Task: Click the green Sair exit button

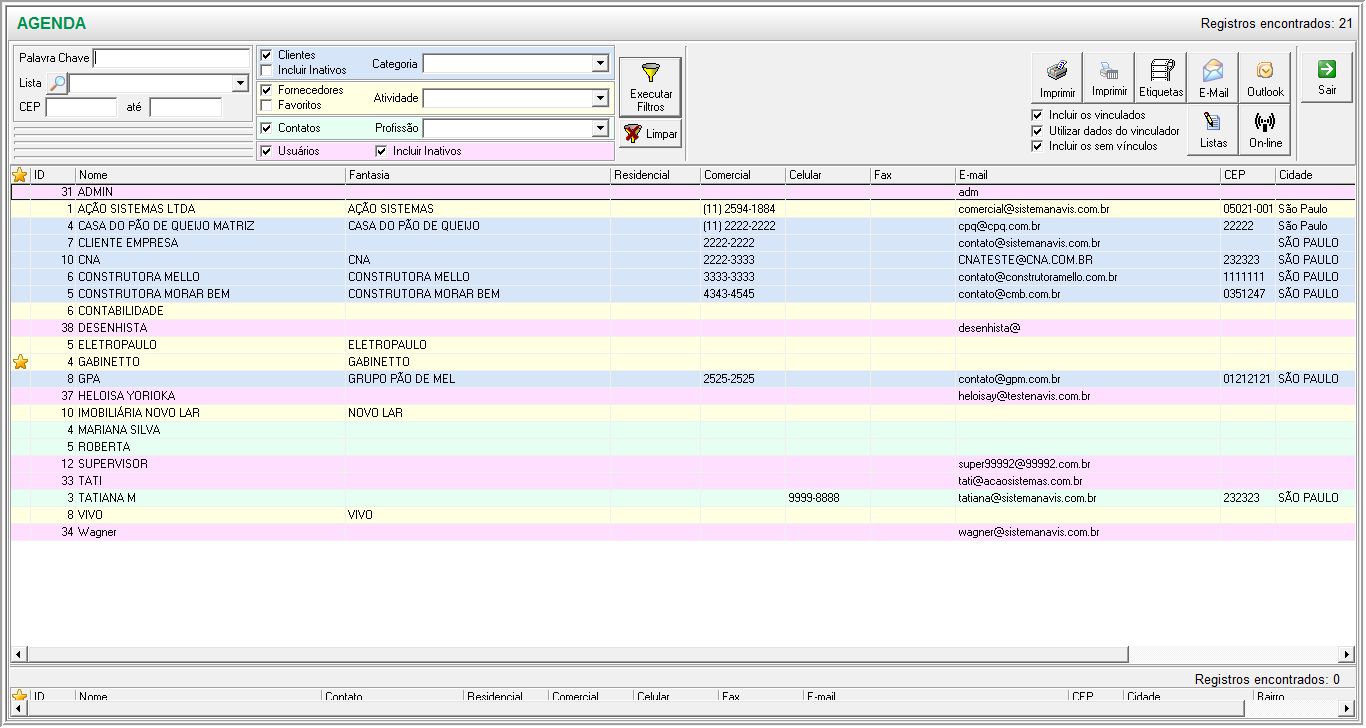Action: click(x=1326, y=77)
